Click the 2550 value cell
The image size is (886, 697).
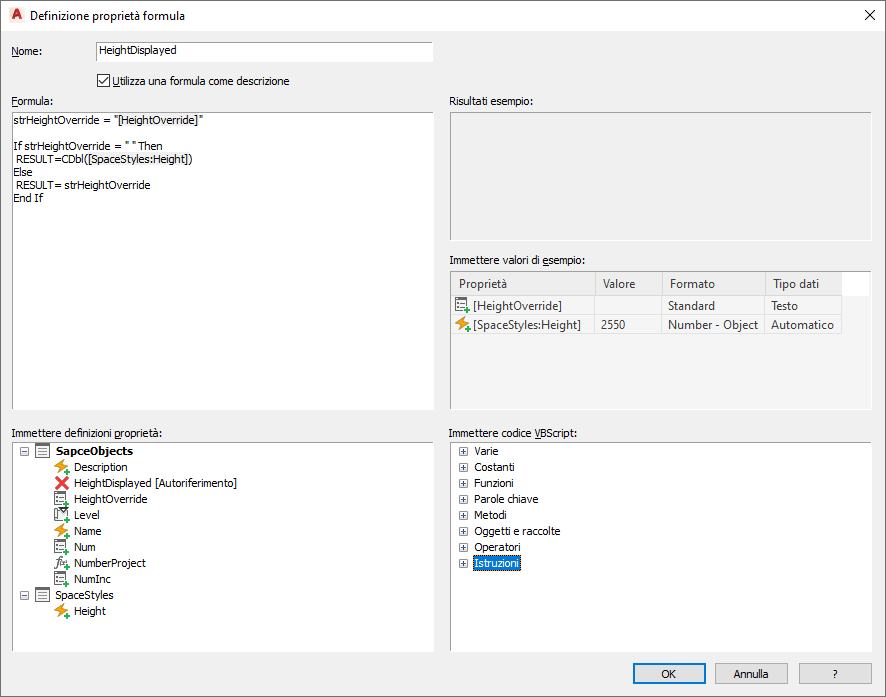(628, 325)
